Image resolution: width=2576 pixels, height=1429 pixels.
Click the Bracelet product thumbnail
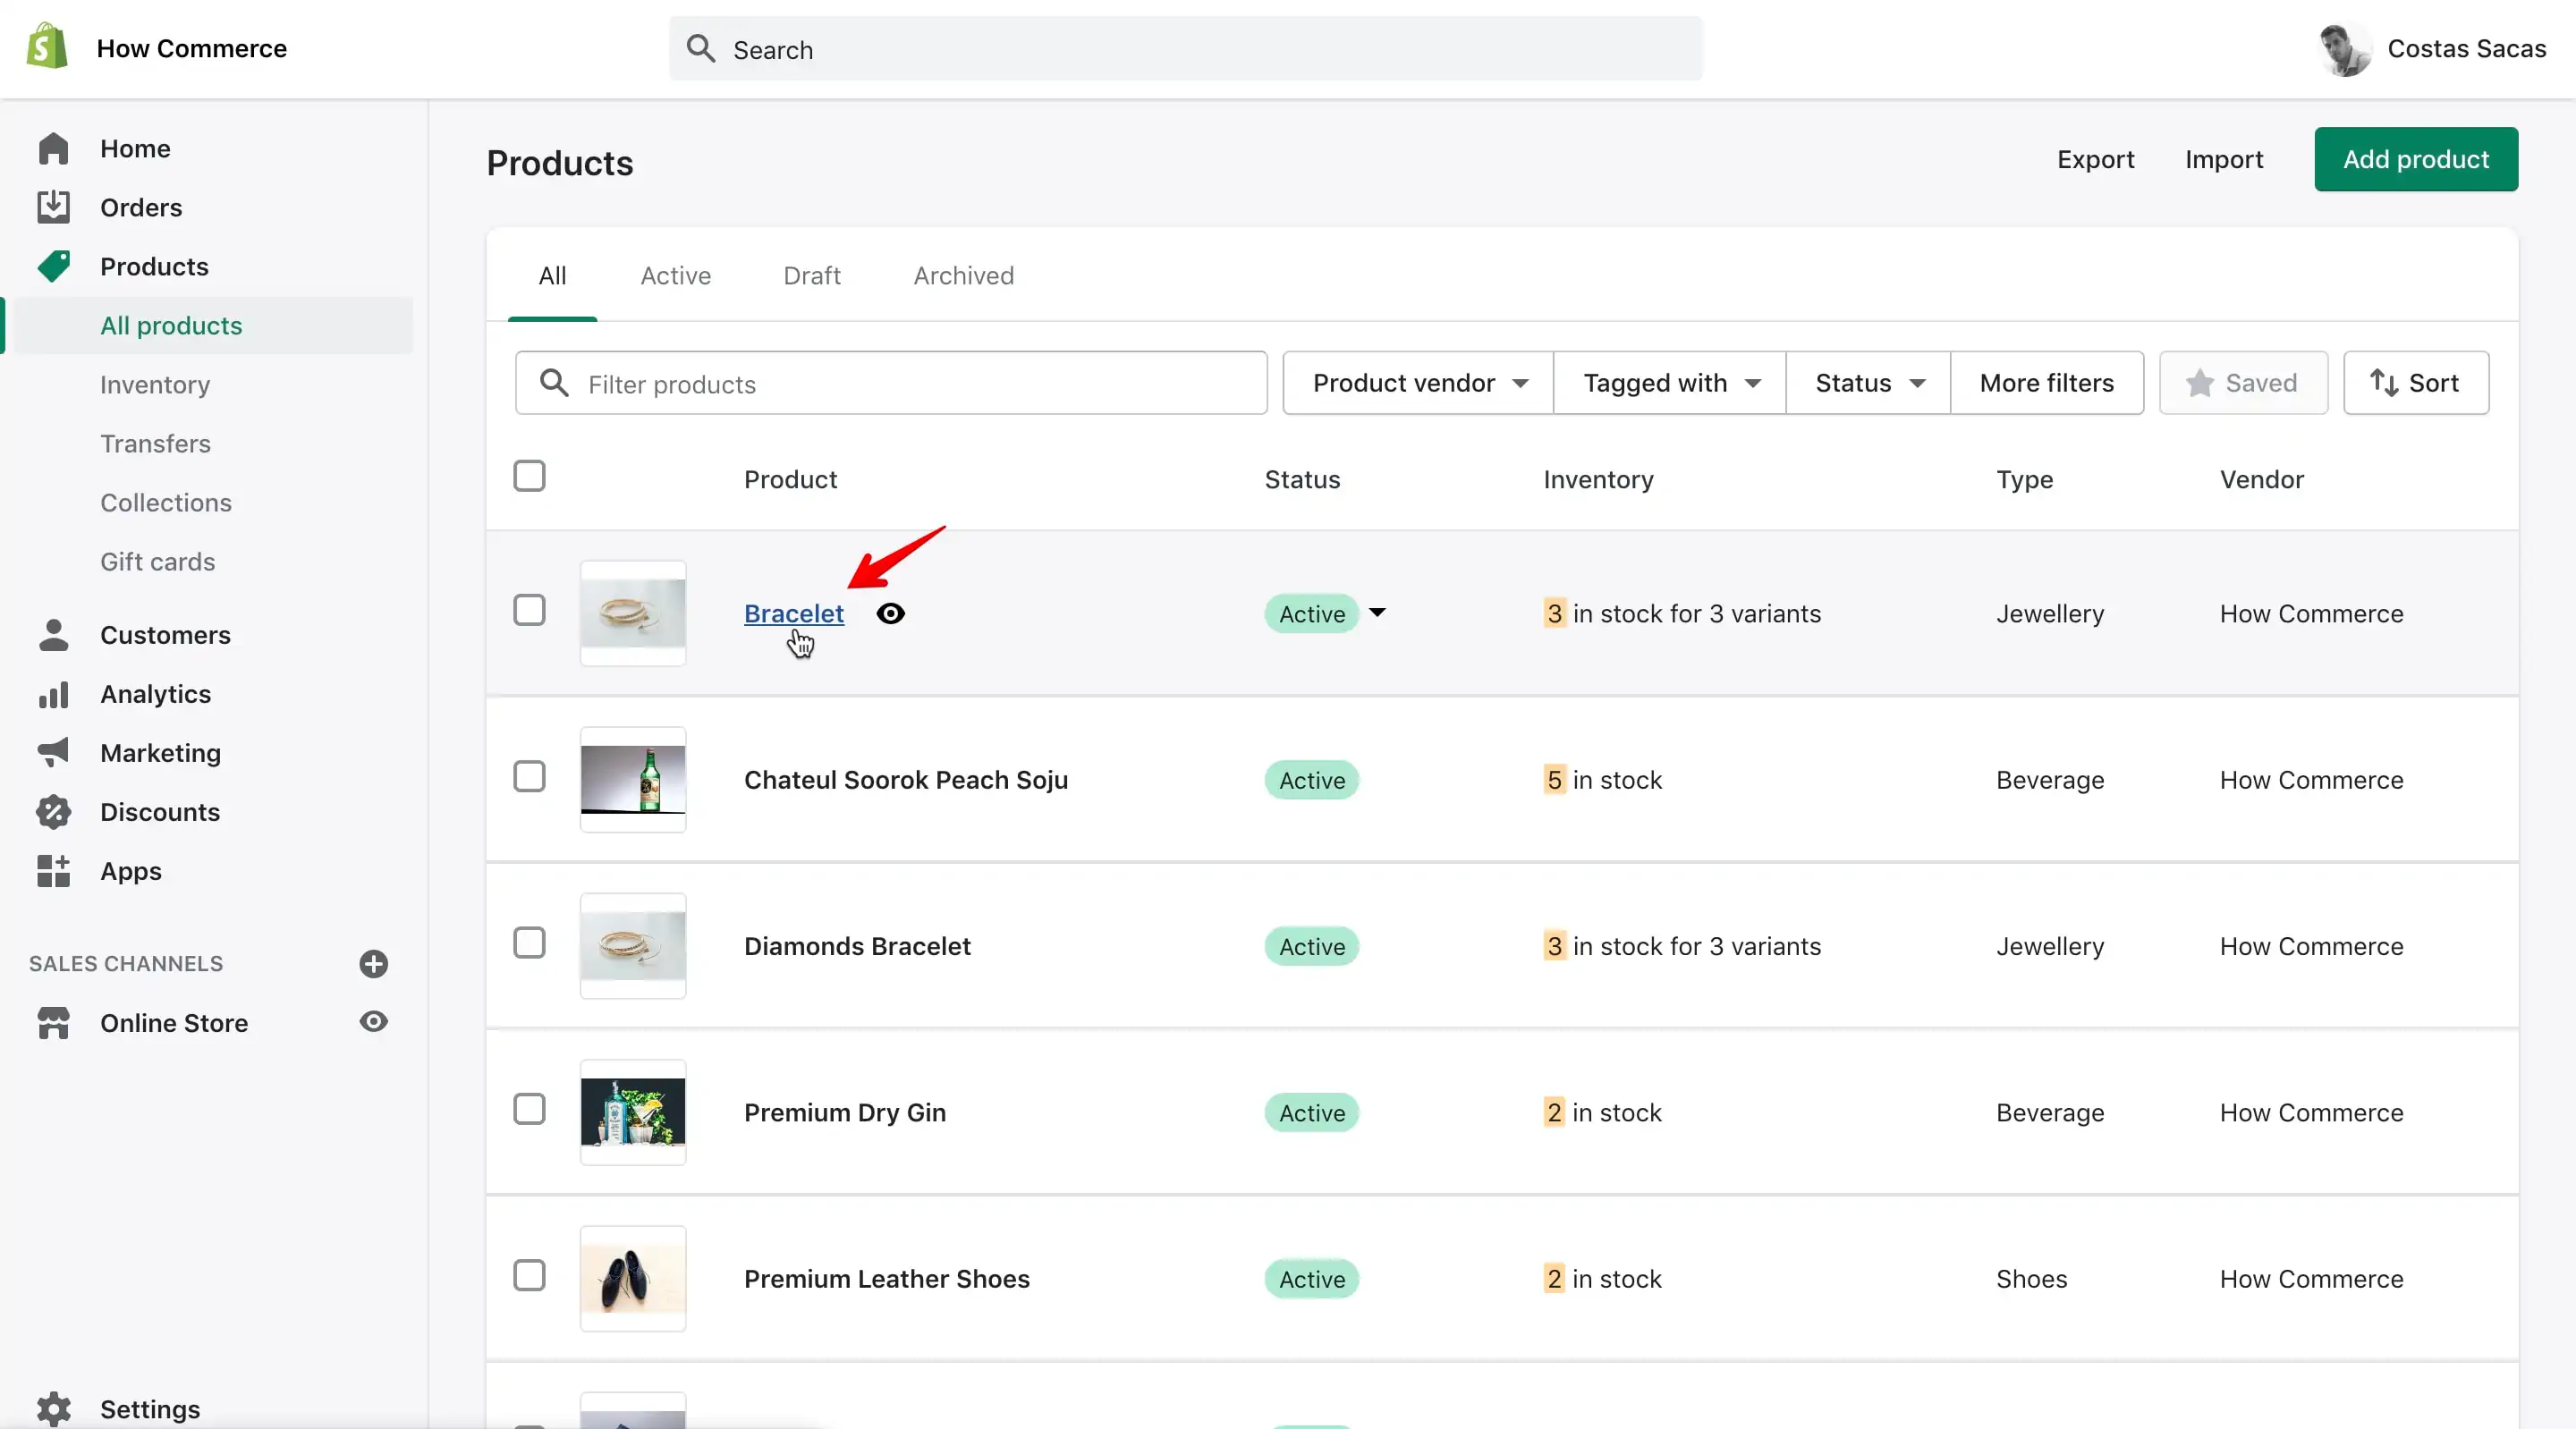[633, 613]
